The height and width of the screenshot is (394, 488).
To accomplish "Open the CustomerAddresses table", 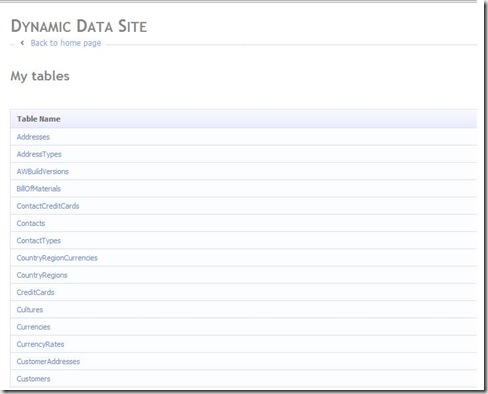I will click(x=48, y=362).
